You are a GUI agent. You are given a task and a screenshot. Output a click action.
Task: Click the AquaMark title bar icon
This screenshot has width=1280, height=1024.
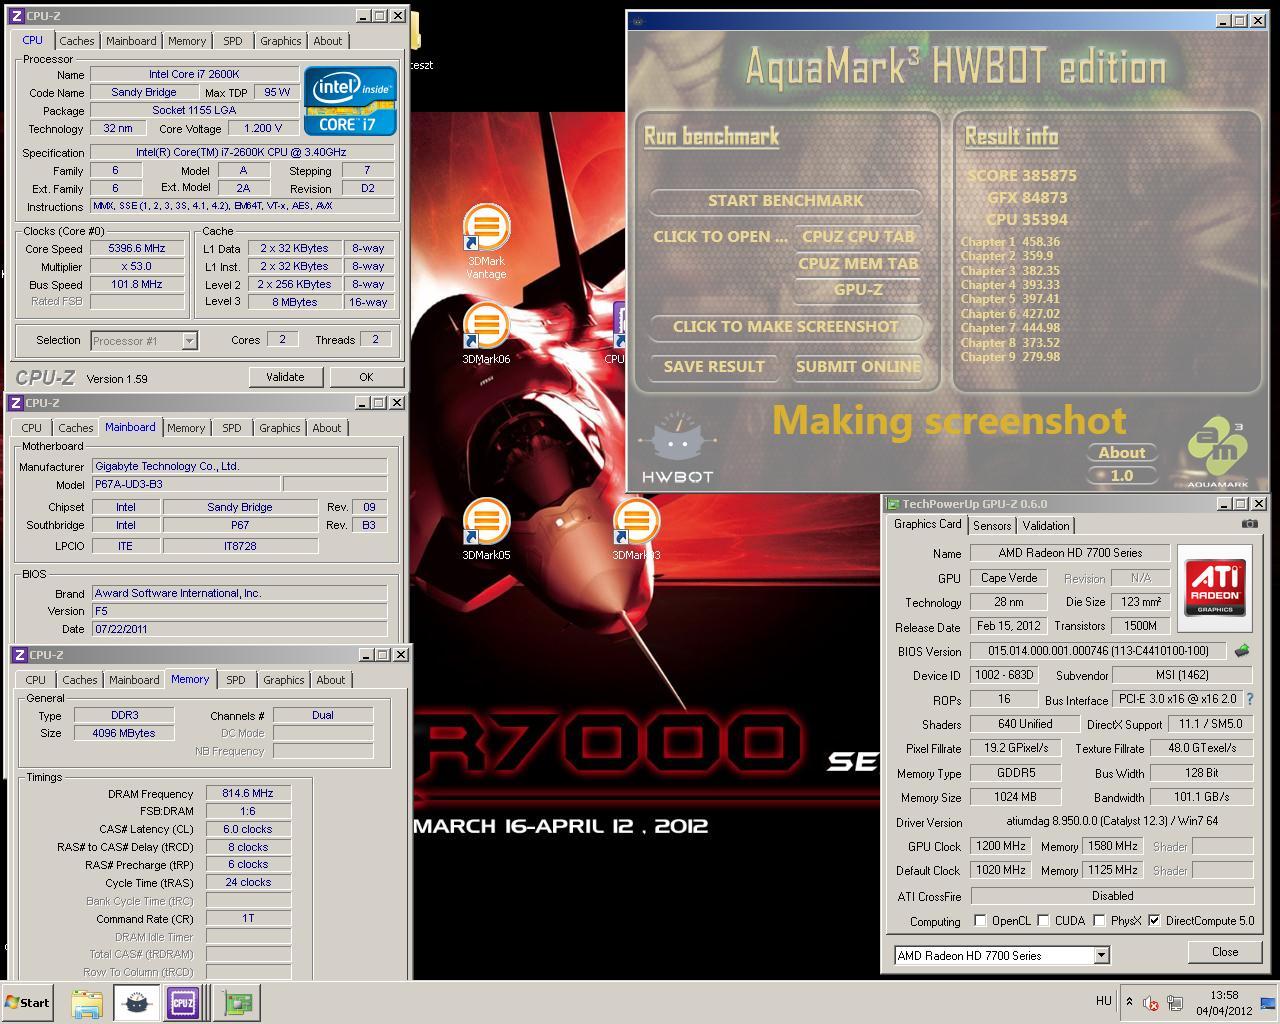[x=639, y=21]
